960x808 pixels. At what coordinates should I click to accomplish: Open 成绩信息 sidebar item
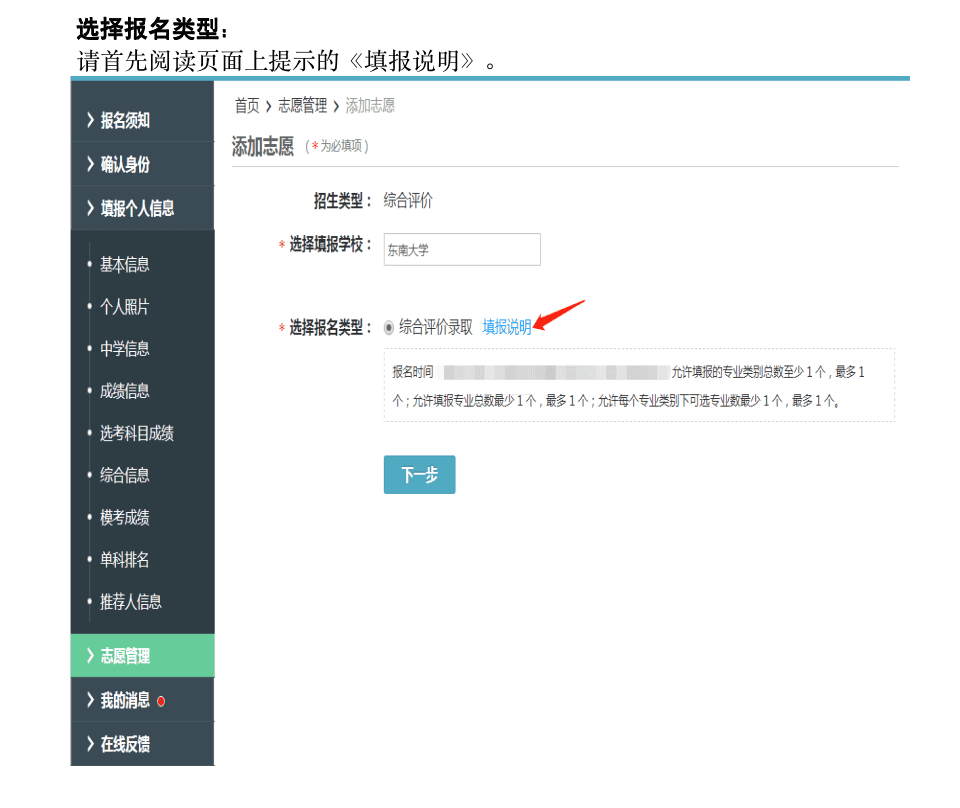(125, 391)
